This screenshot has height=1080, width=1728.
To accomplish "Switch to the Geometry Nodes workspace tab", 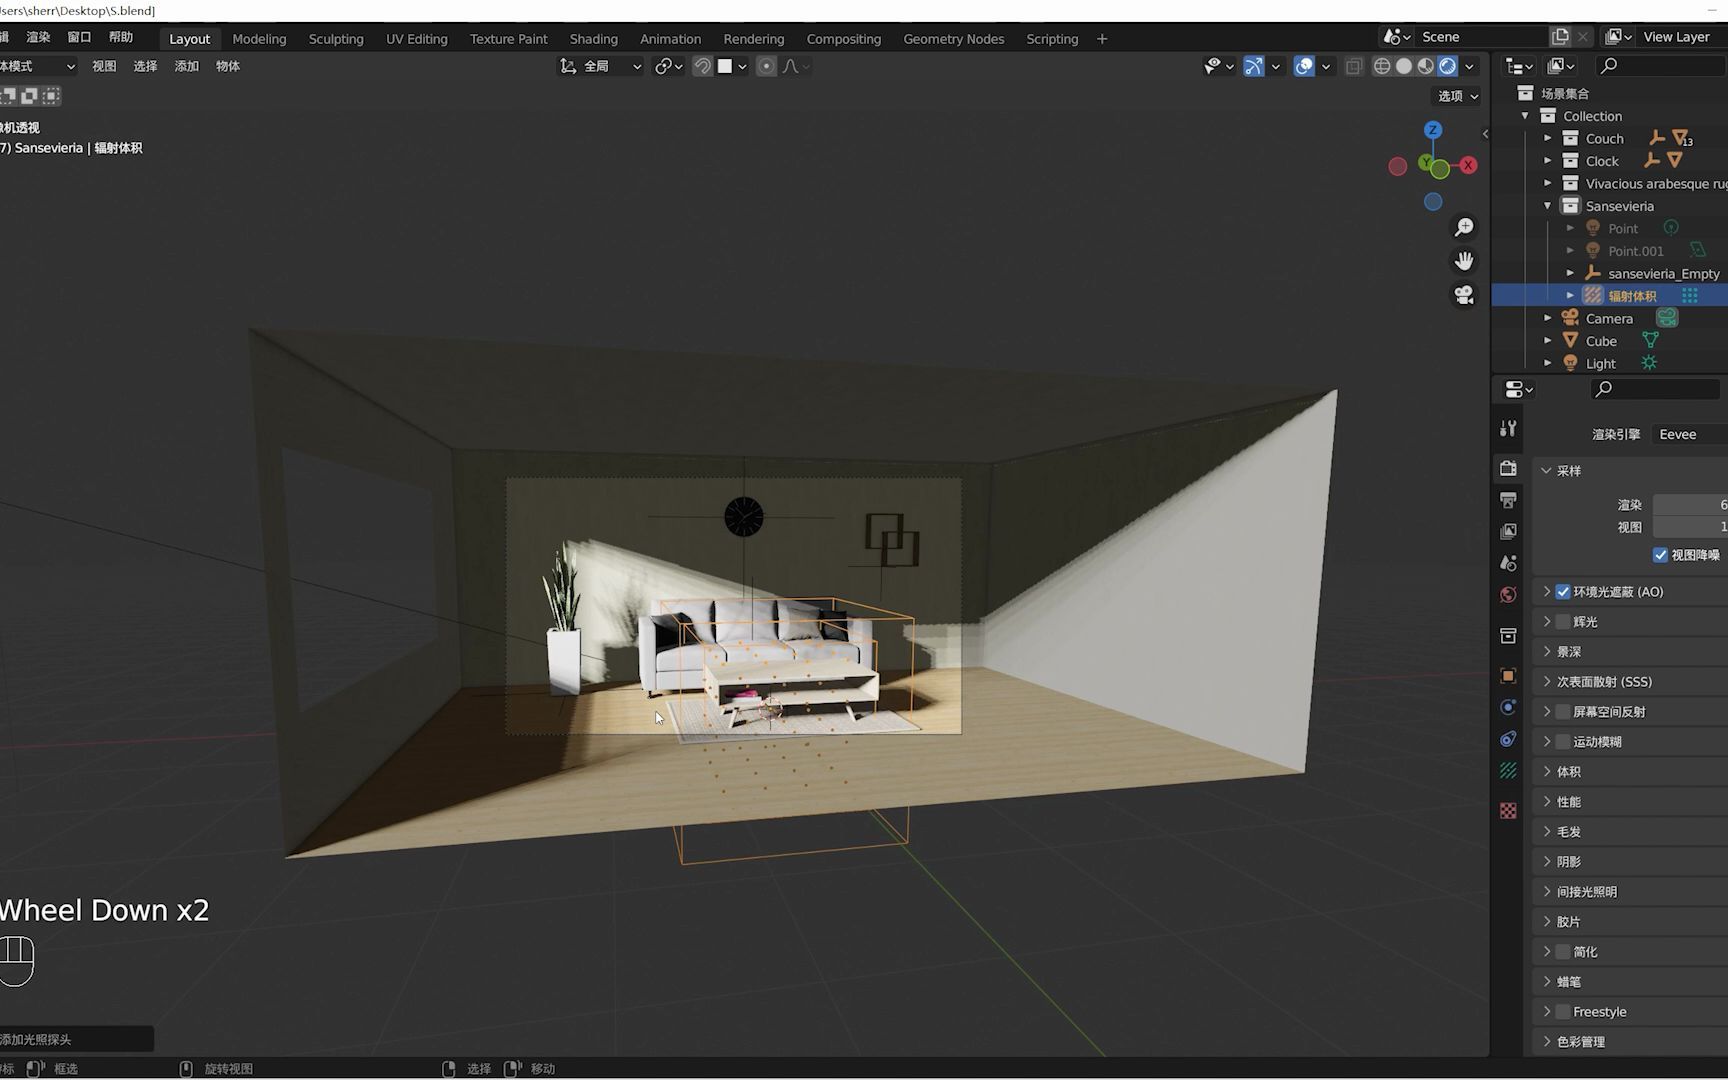I will click(954, 39).
